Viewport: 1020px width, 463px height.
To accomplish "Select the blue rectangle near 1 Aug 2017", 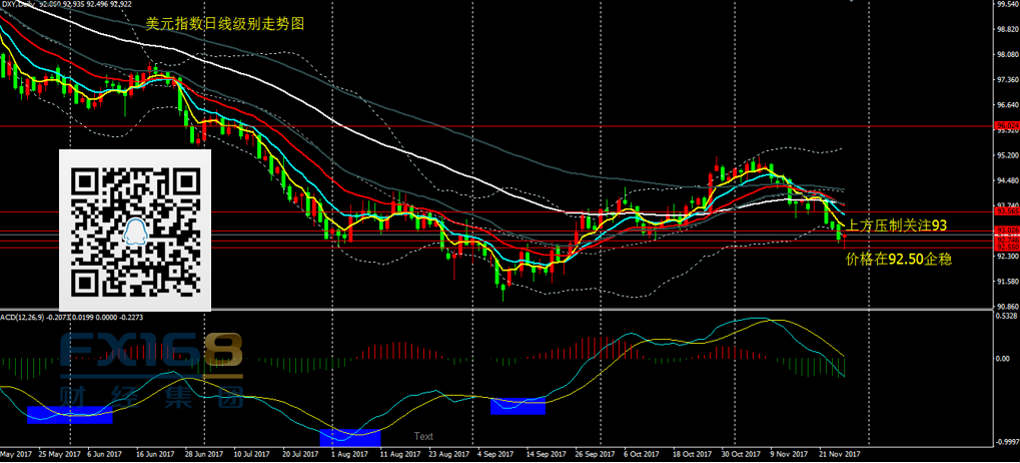I will click(x=350, y=436).
